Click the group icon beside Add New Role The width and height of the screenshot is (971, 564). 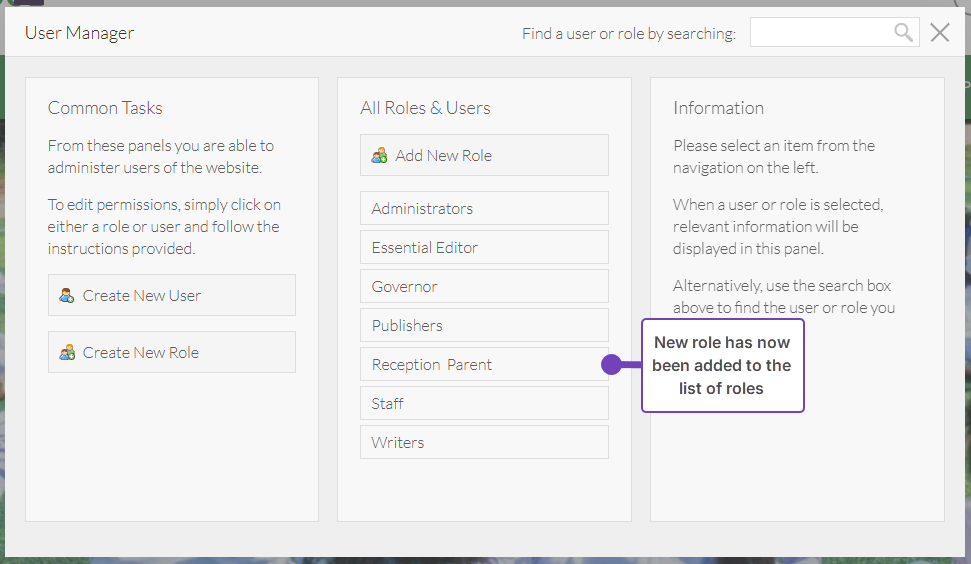coord(379,155)
